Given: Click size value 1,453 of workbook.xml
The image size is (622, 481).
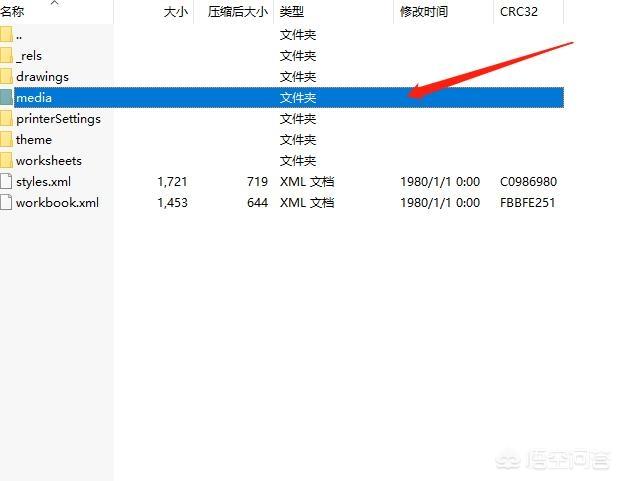Looking at the screenshot, I should 172,203.
